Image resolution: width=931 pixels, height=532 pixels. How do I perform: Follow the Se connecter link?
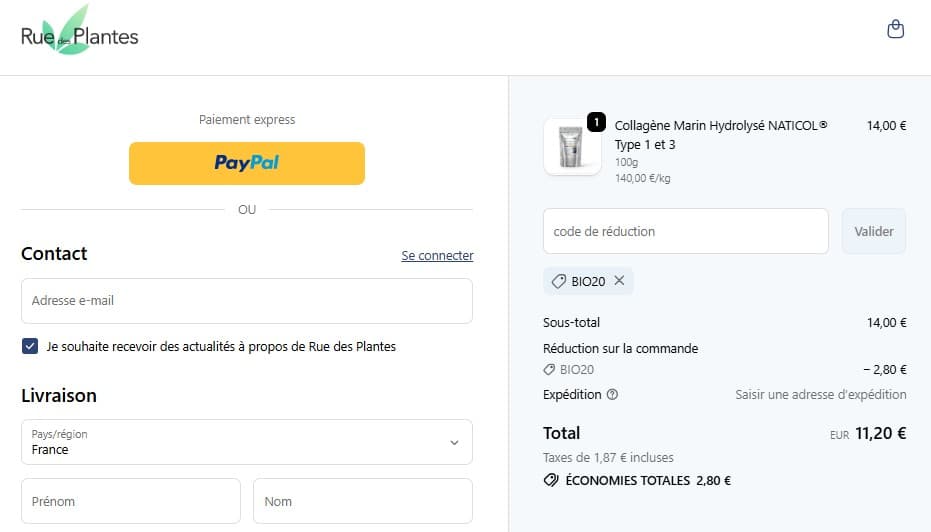click(x=437, y=256)
